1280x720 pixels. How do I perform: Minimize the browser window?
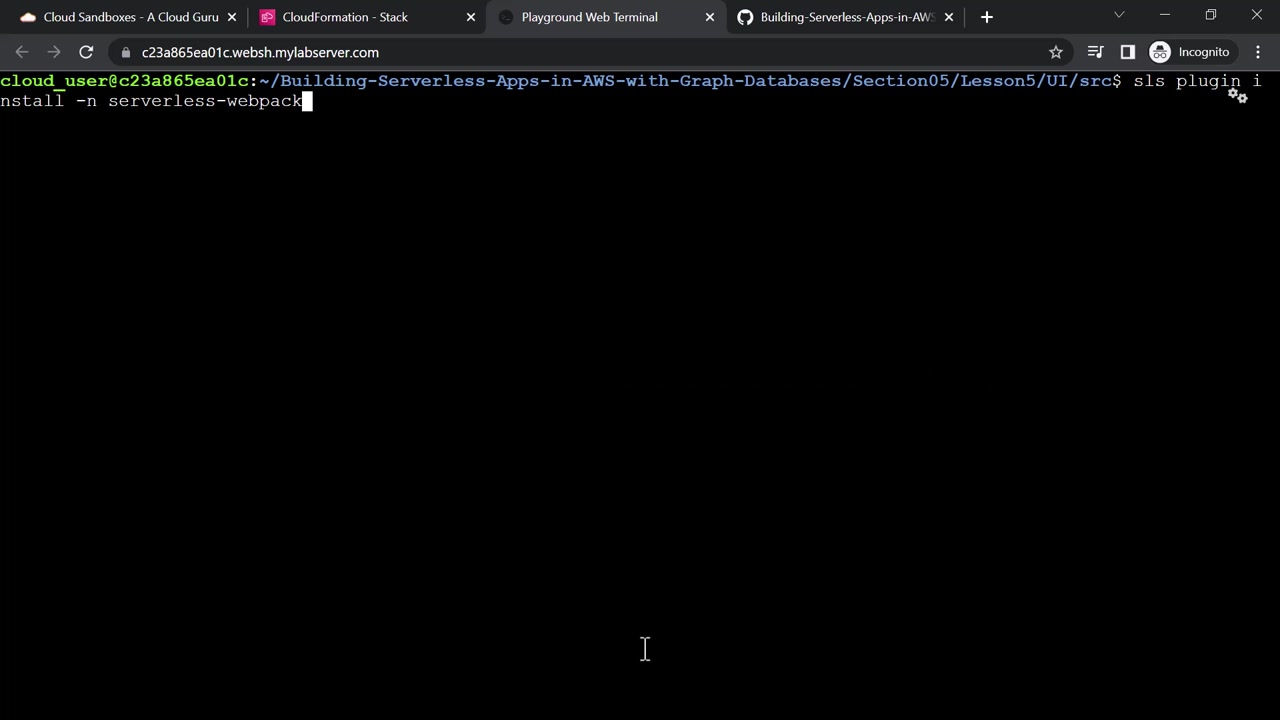(x=1165, y=15)
